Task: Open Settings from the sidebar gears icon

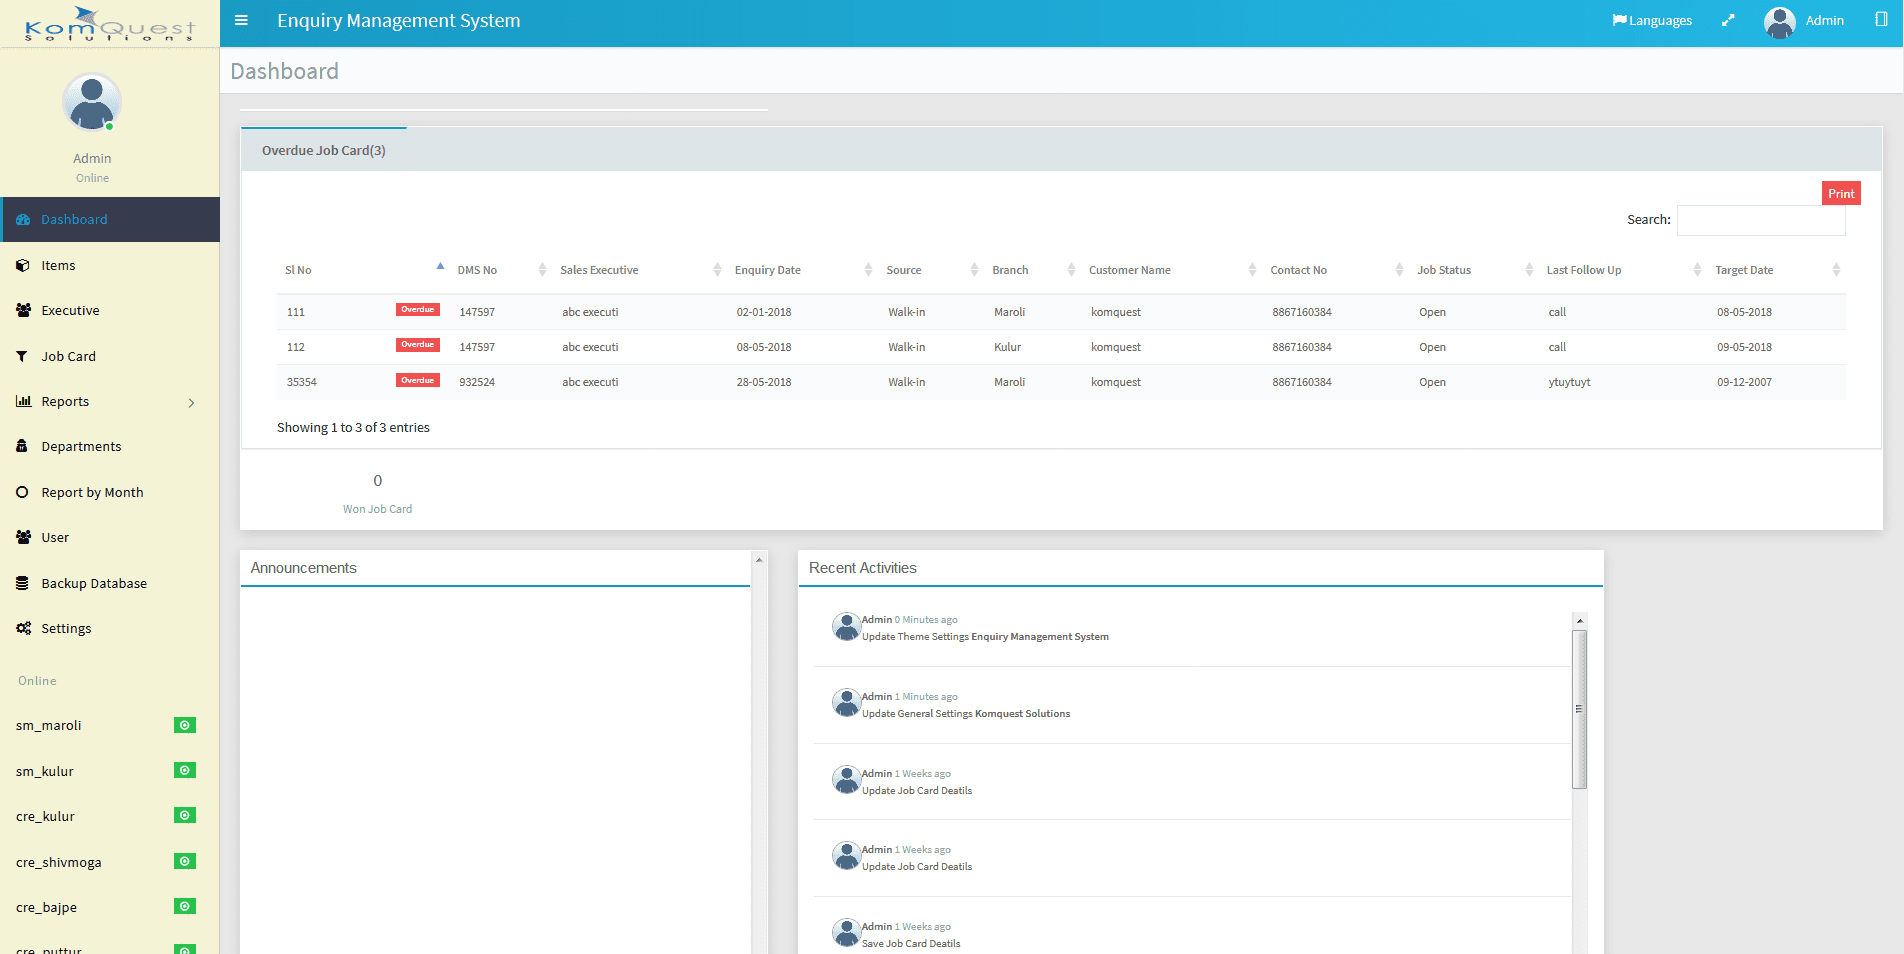Action: coord(23,628)
